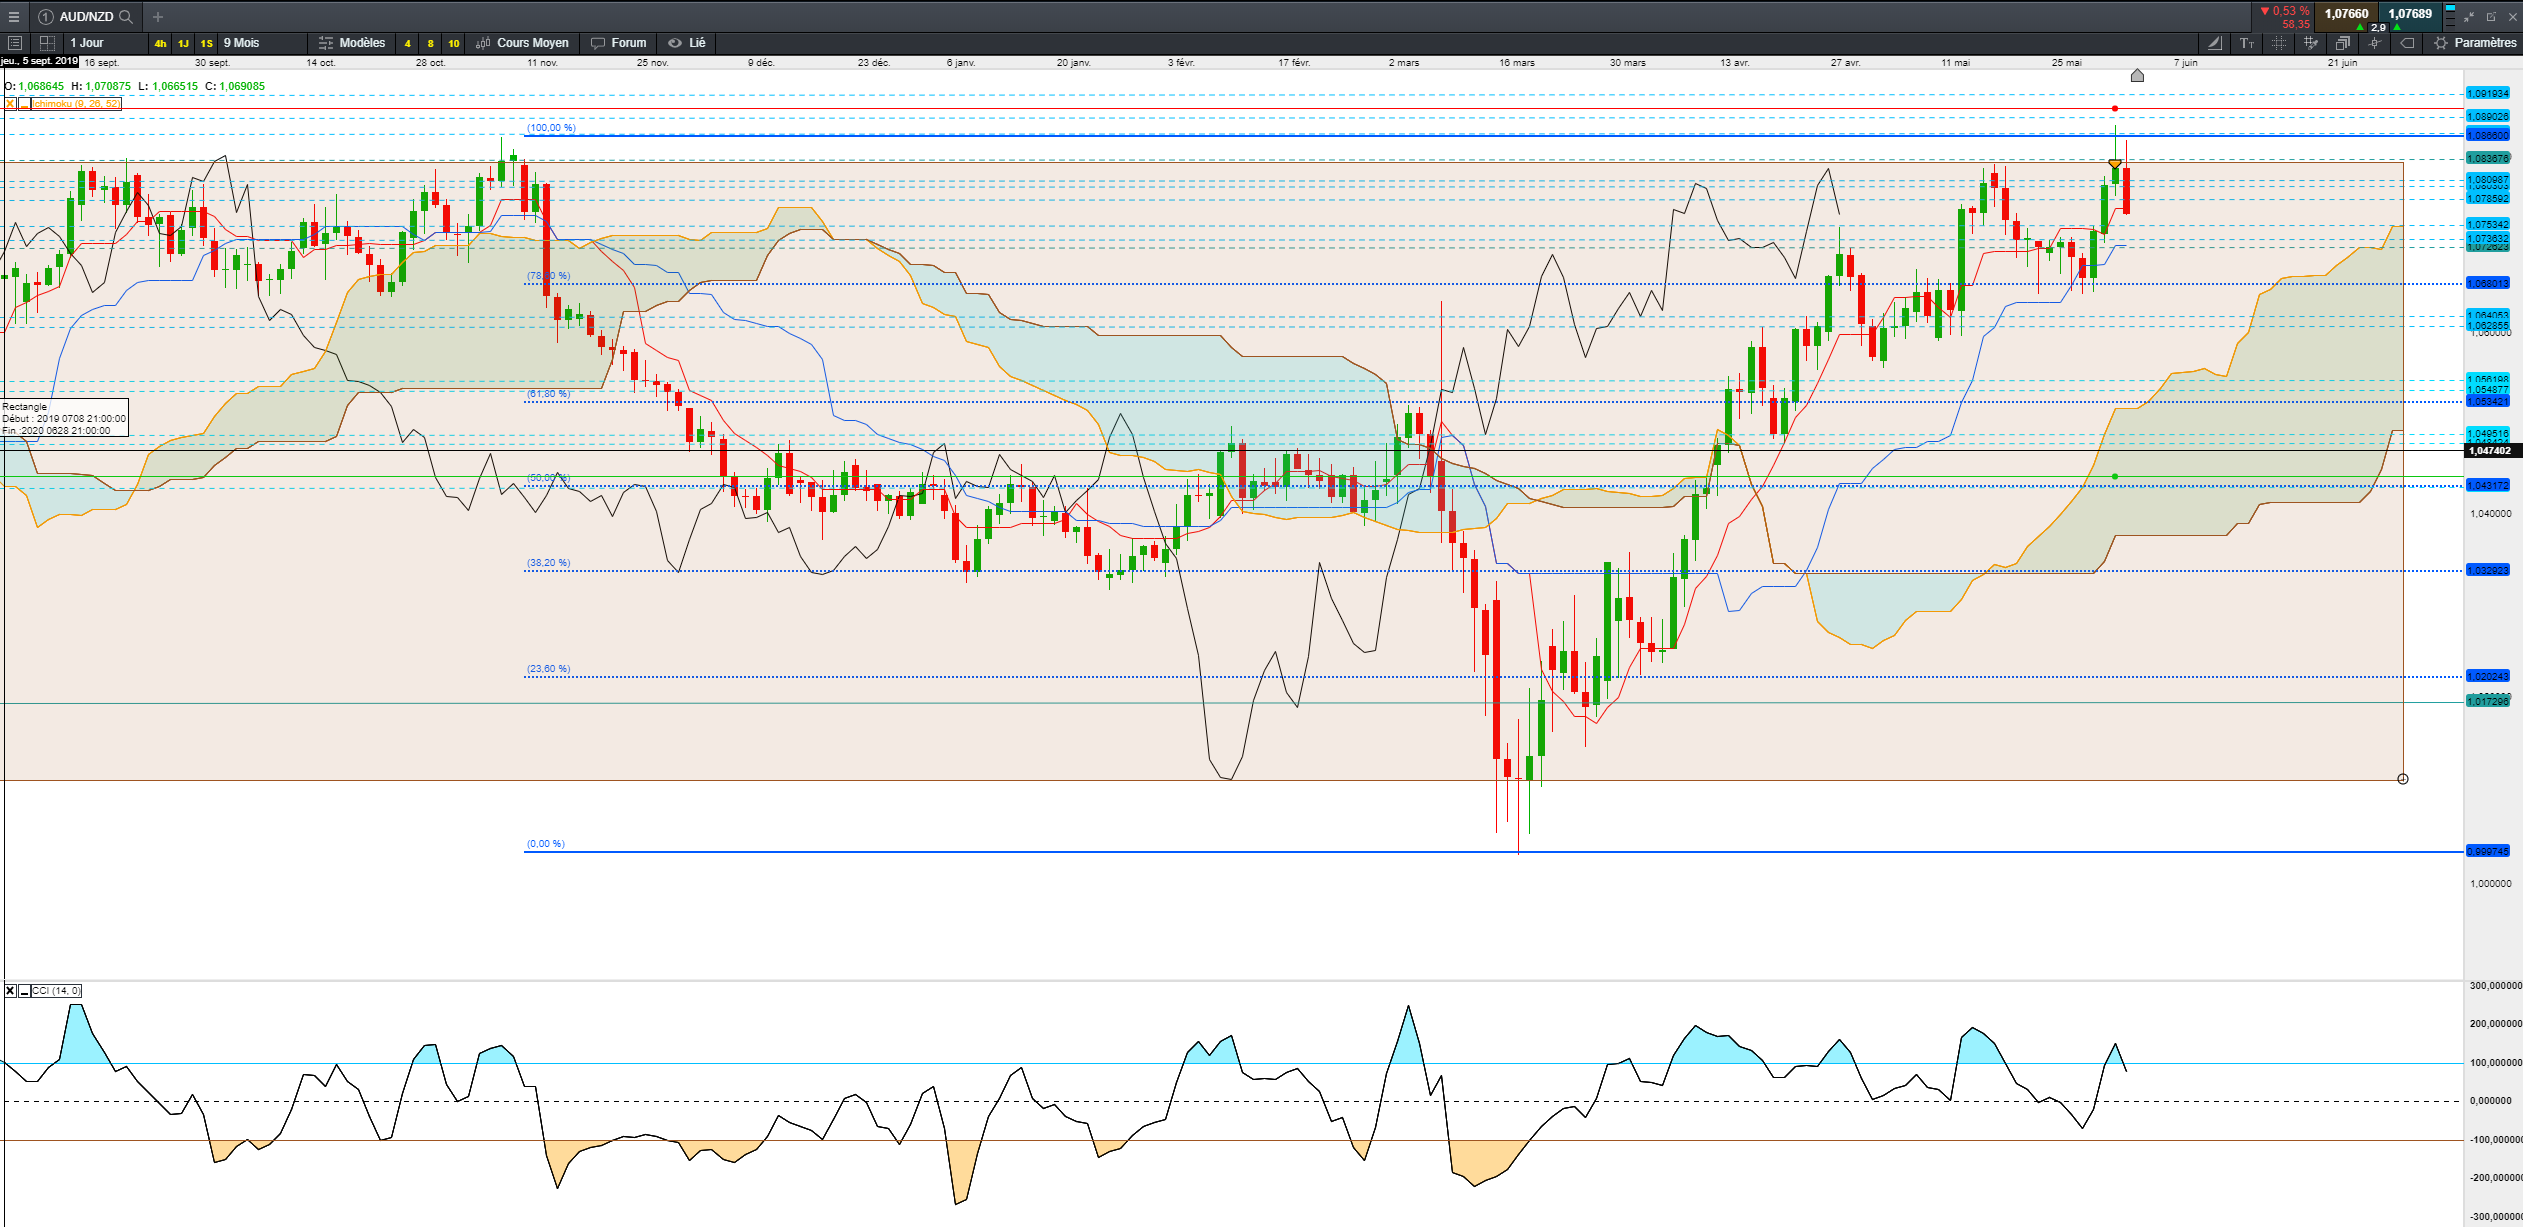This screenshot has height=1227, width=2523.
Task: Remove the CCI indicator with X
Action: coord(10,991)
